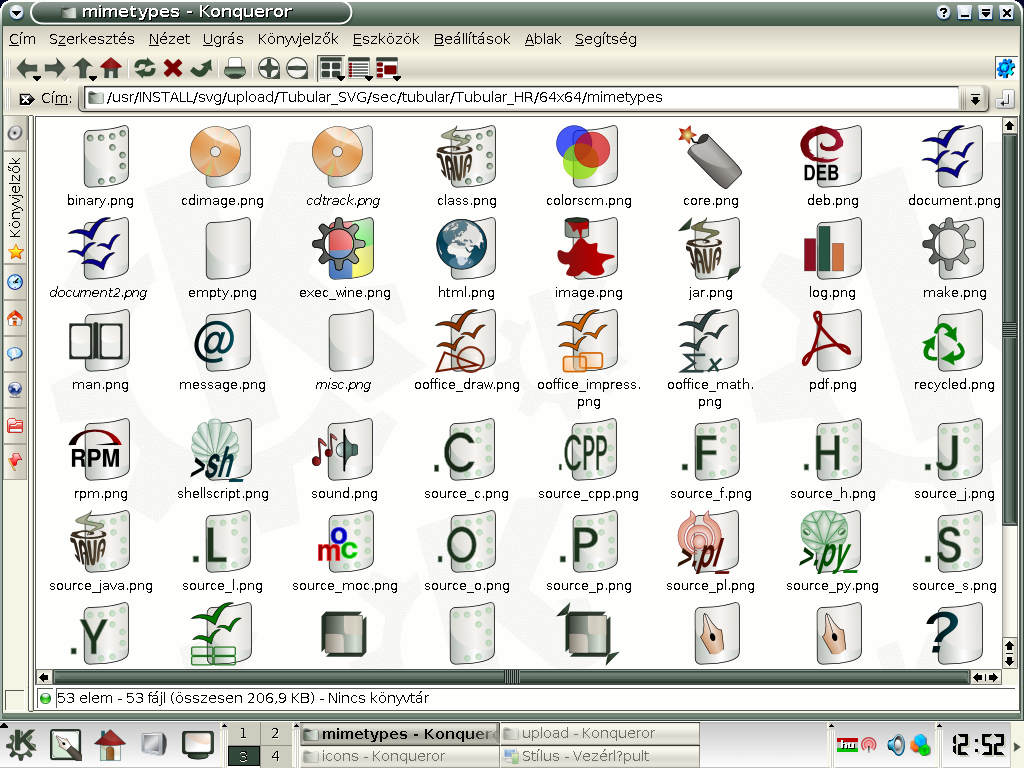Switch to icons - Konqueror window

click(x=400, y=756)
